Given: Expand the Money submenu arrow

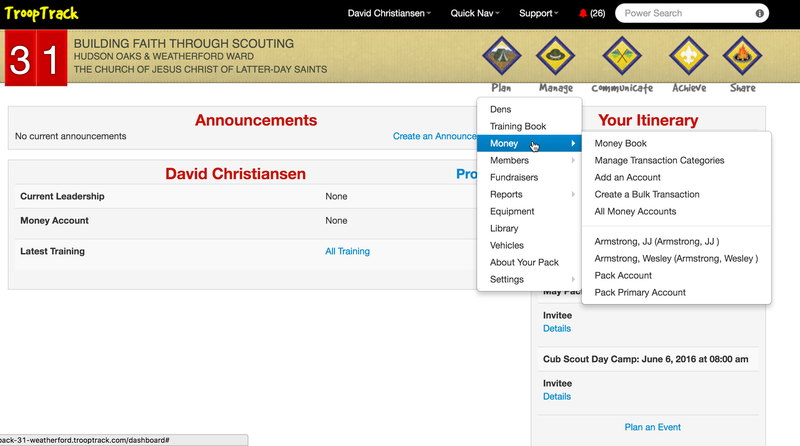Looking at the screenshot, I should pyautogui.click(x=573, y=143).
